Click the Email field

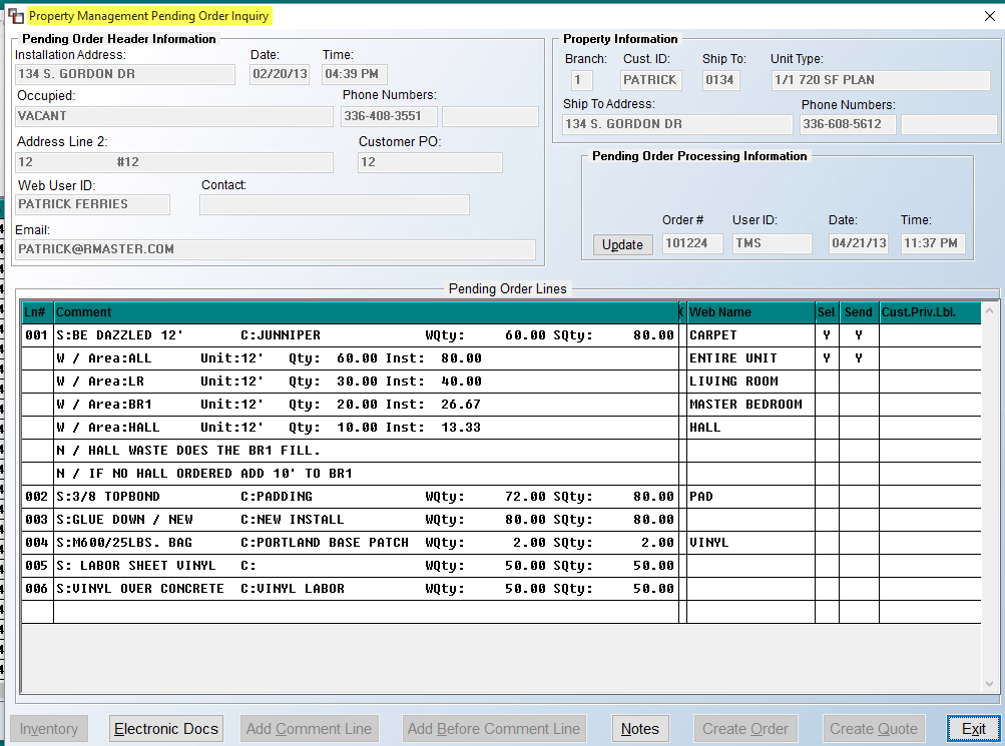coord(275,249)
